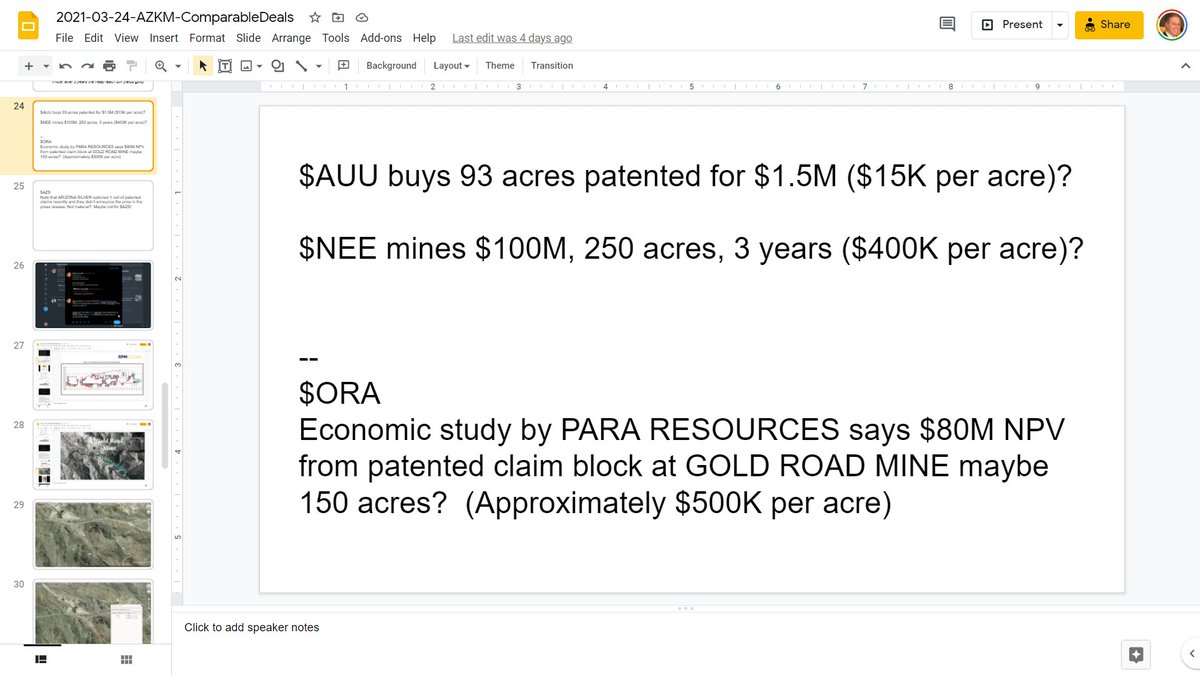Viewport: 1200px width, 675px height.
Task: Open the Help menu
Action: pyautogui.click(x=424, y=38)
